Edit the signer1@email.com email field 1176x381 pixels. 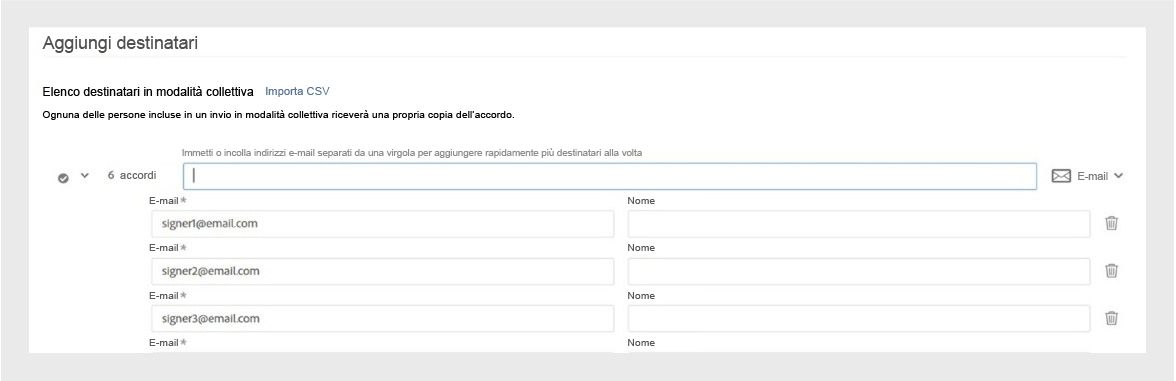point(382,224)
